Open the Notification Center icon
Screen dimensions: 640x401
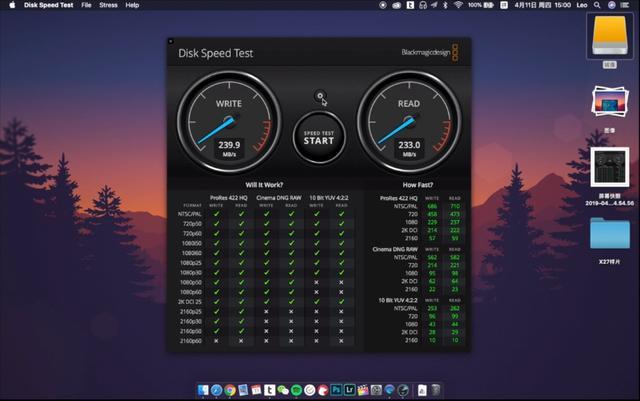625,5
